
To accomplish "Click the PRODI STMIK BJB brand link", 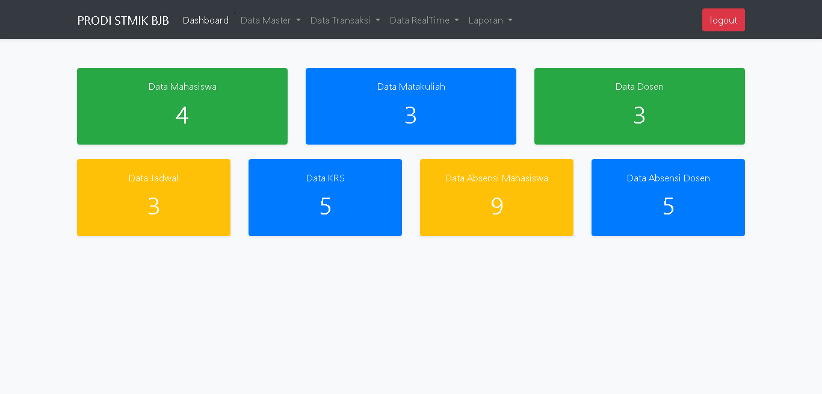I will tap(123, 20).
